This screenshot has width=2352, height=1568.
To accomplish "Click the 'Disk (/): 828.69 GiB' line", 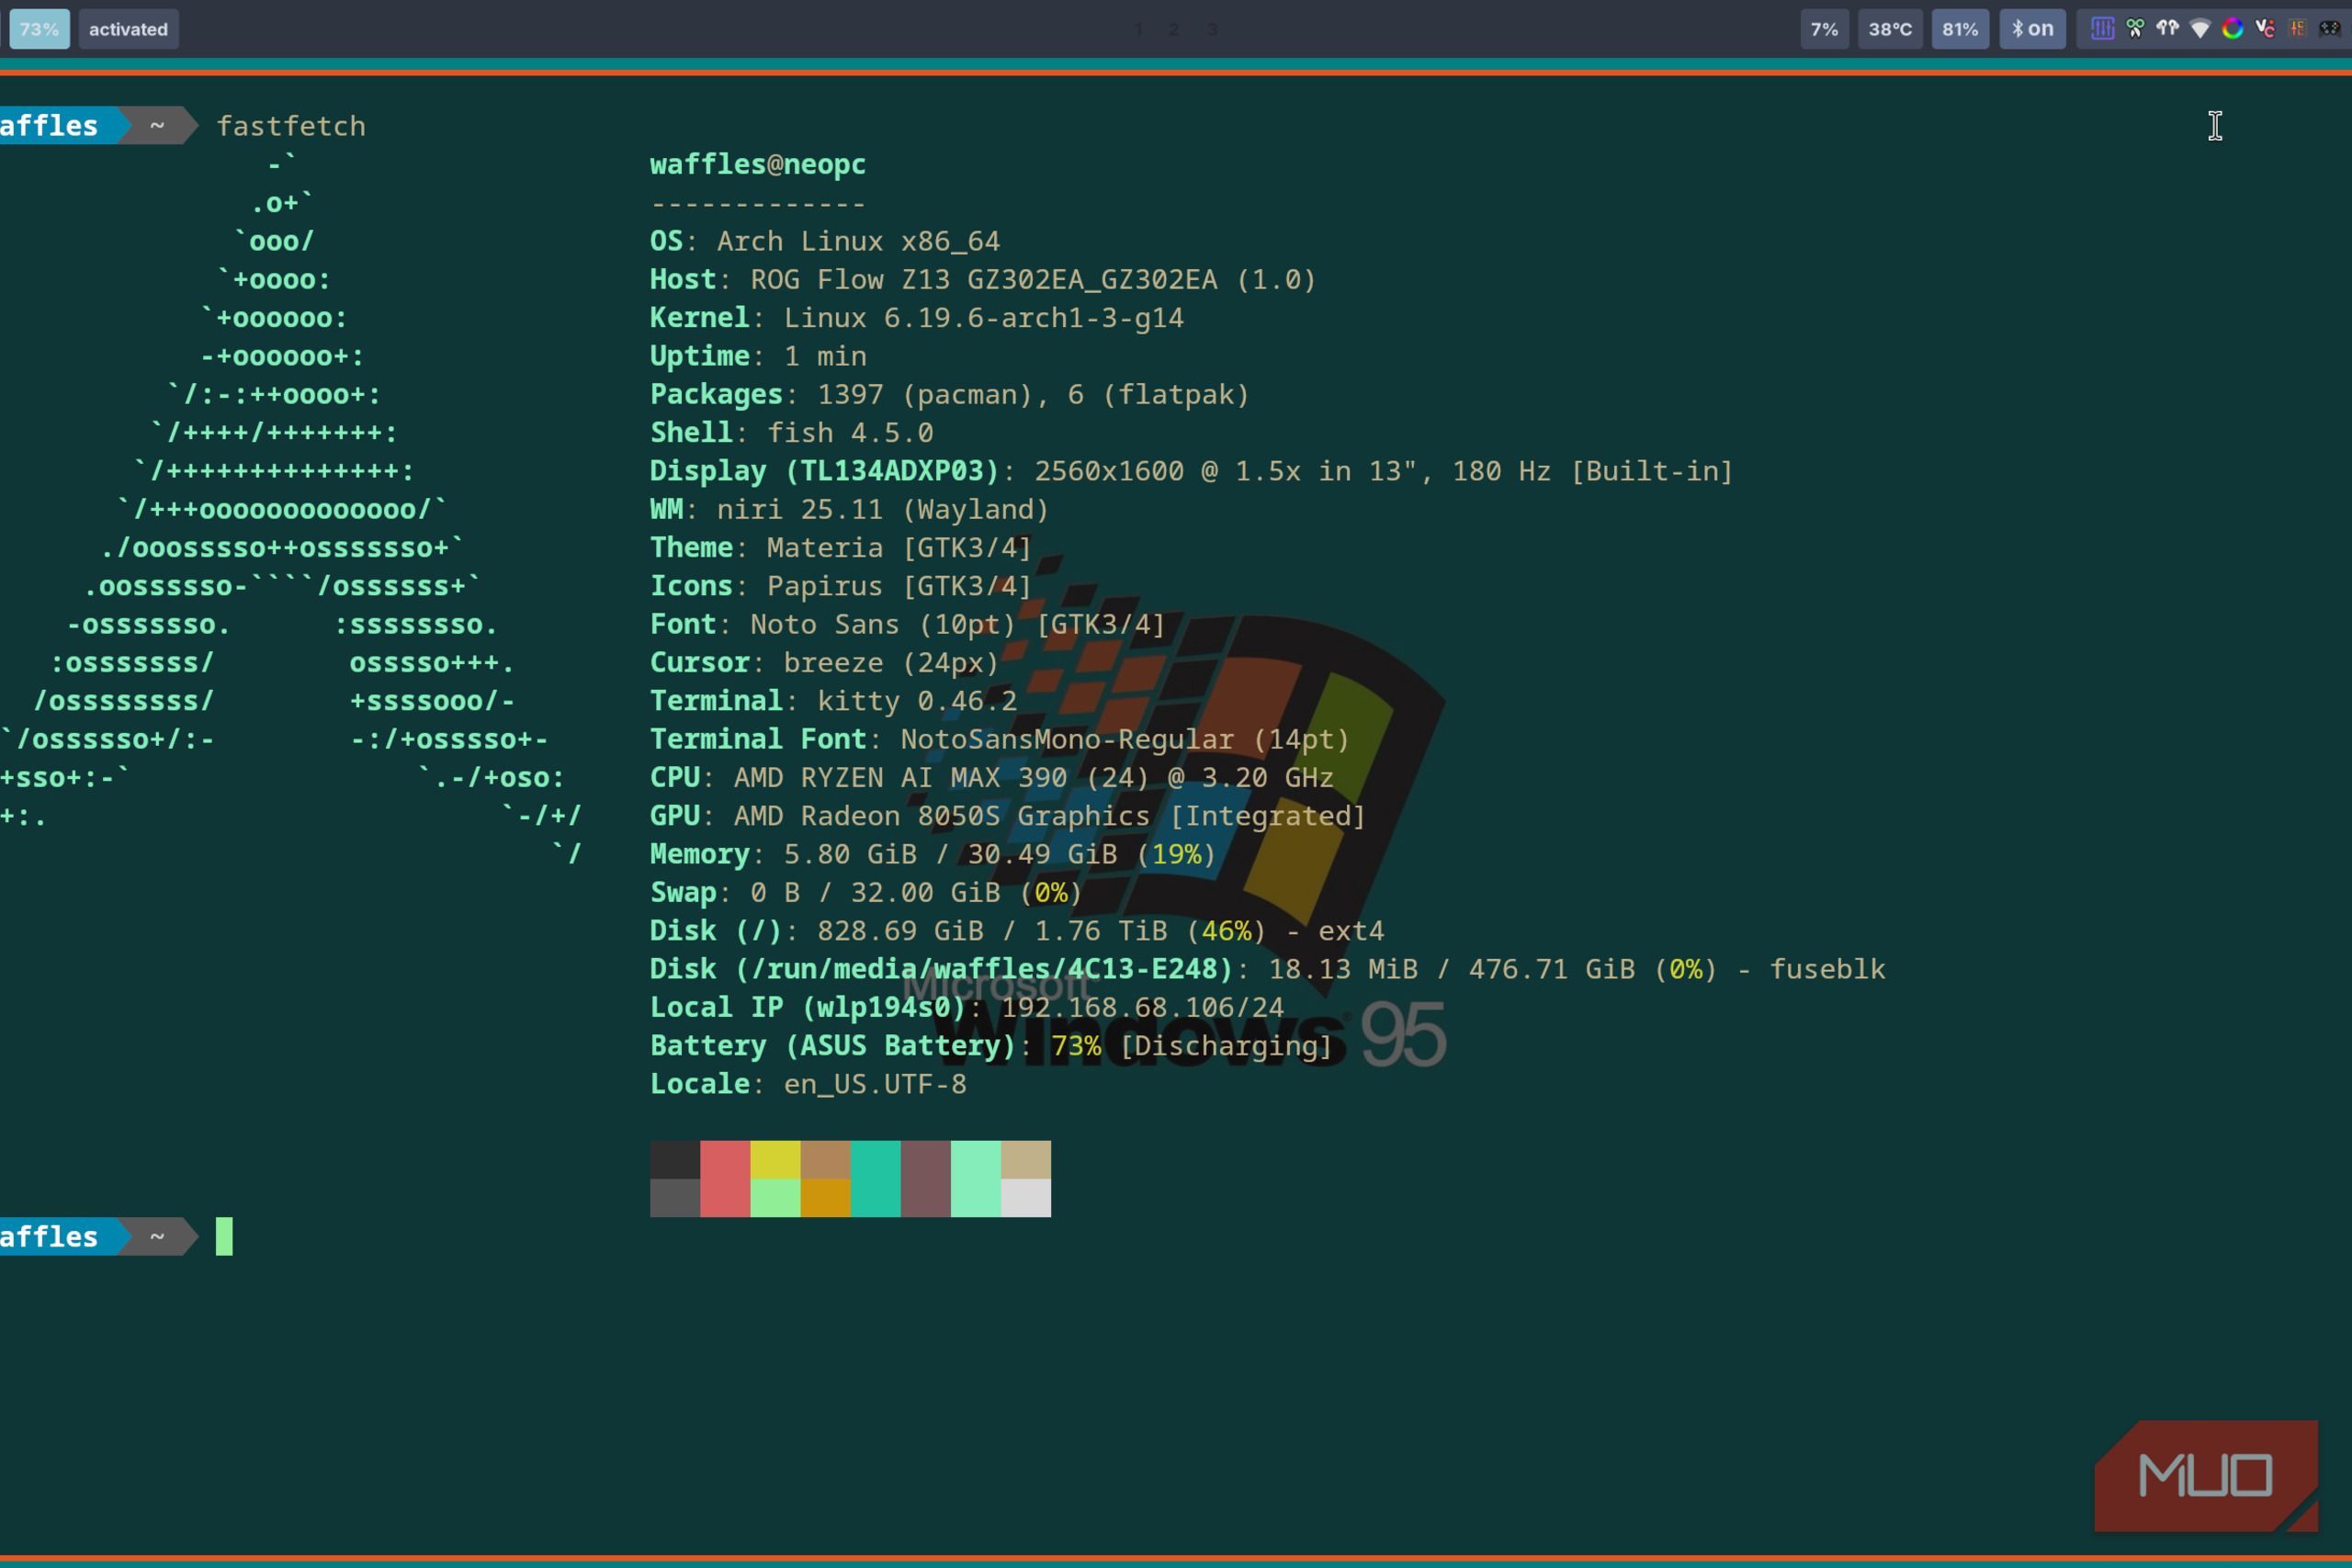I will tap(1017, 931).
